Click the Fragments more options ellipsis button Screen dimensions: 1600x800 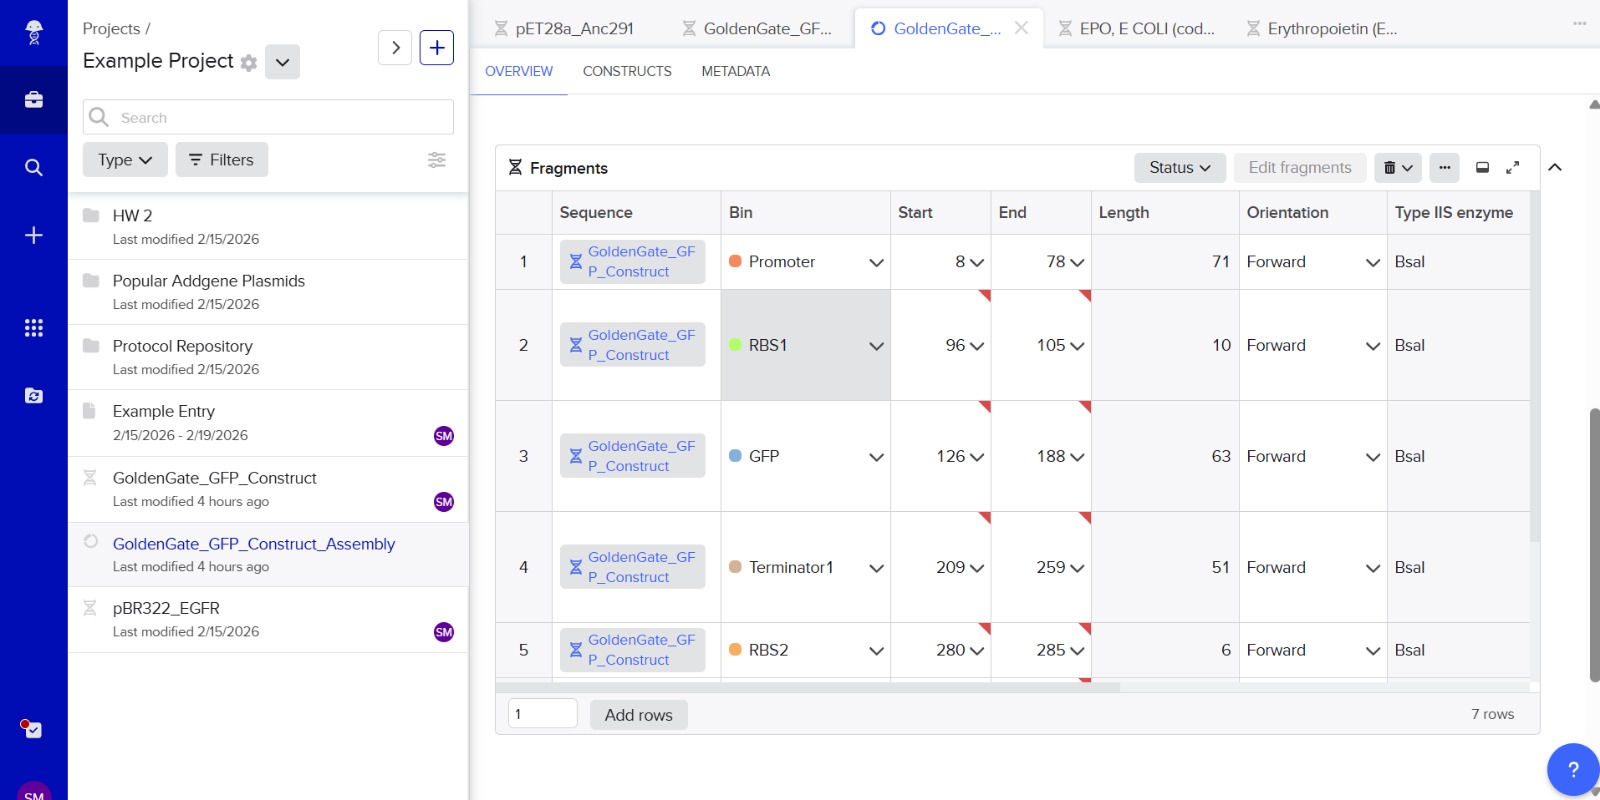pyautogui.click(x=1444, y=168)
